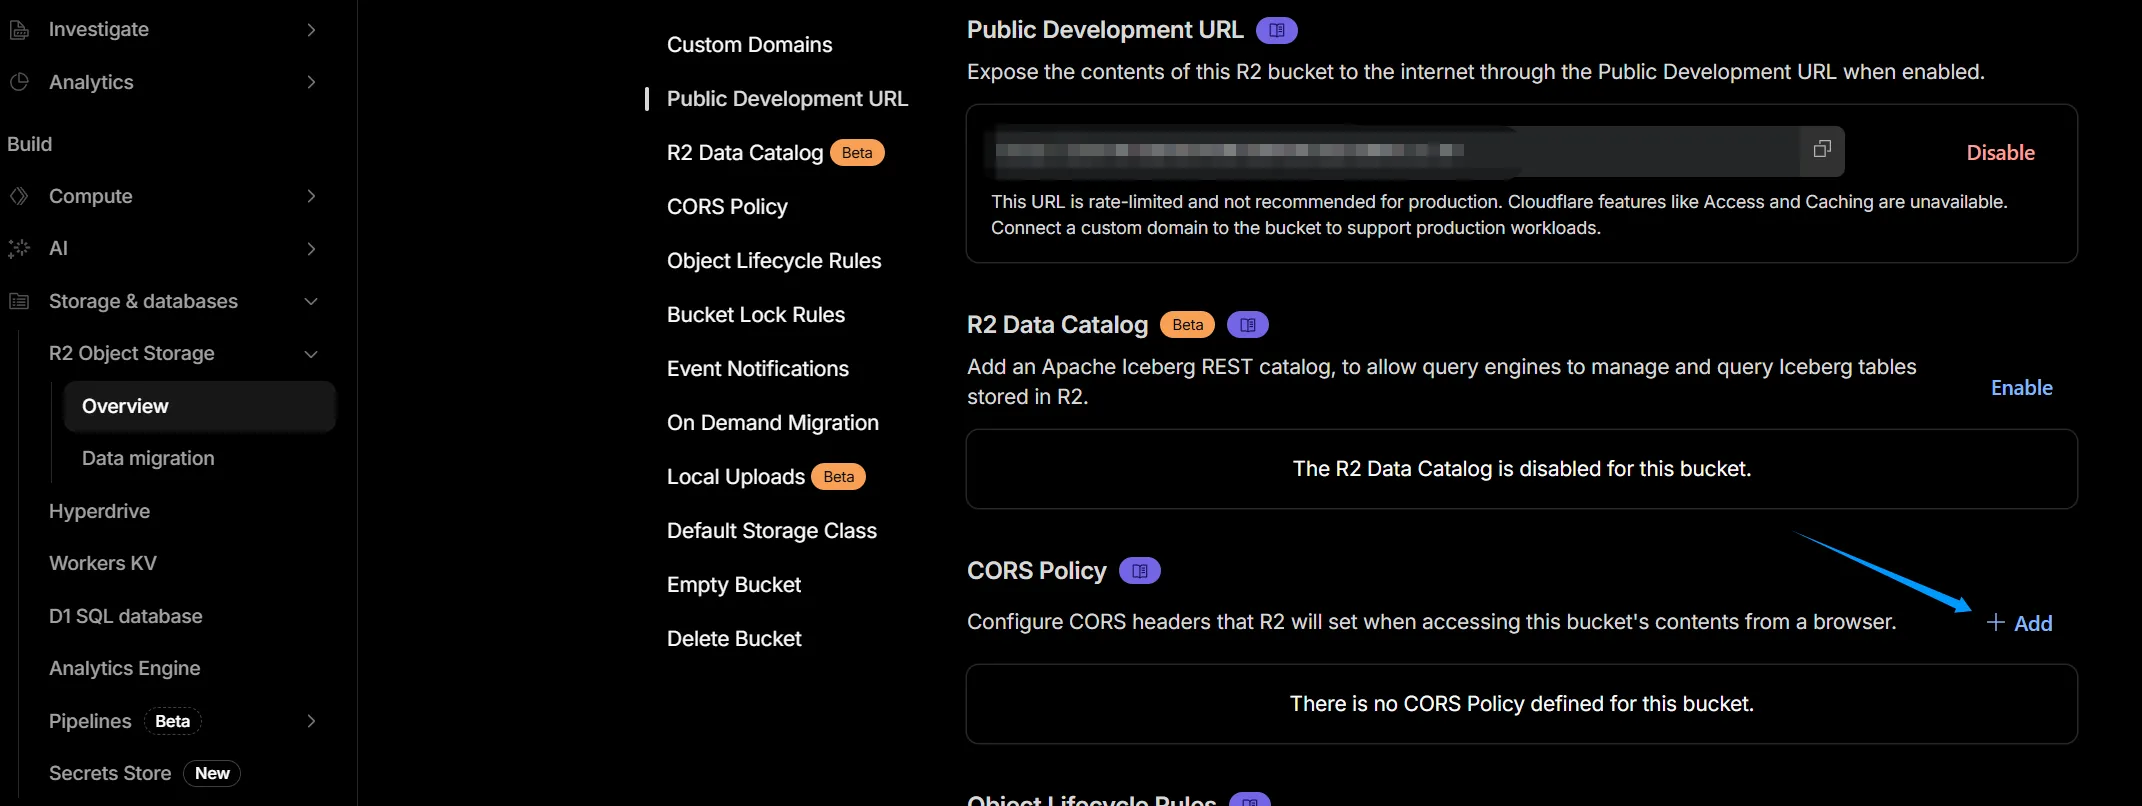Jump to Delete Bucket section

pyautogui.click(x=734, y=639)
